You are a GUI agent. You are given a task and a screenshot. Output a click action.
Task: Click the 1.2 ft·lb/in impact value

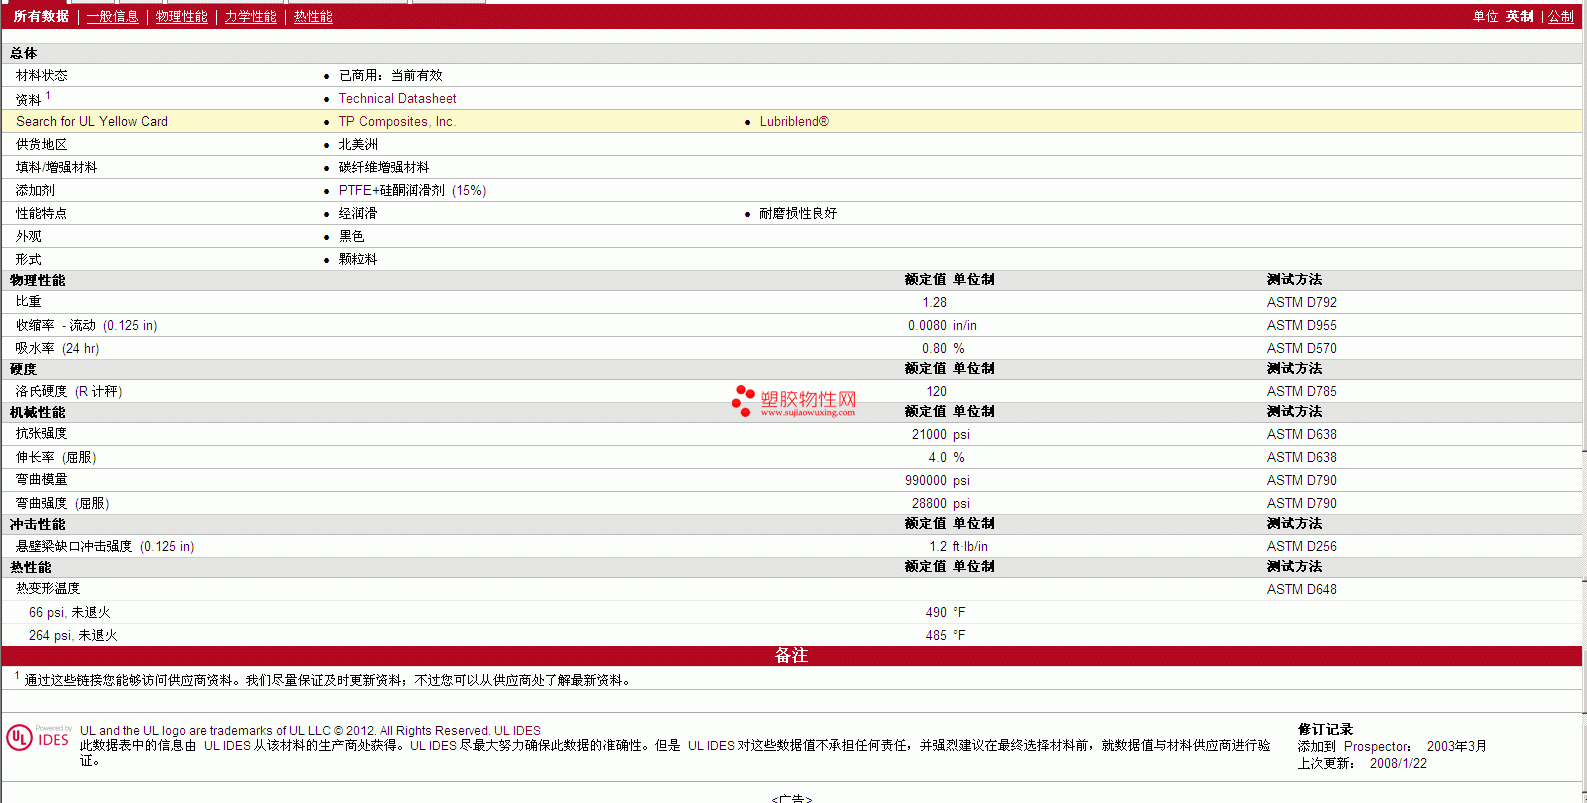click(958, 547)
